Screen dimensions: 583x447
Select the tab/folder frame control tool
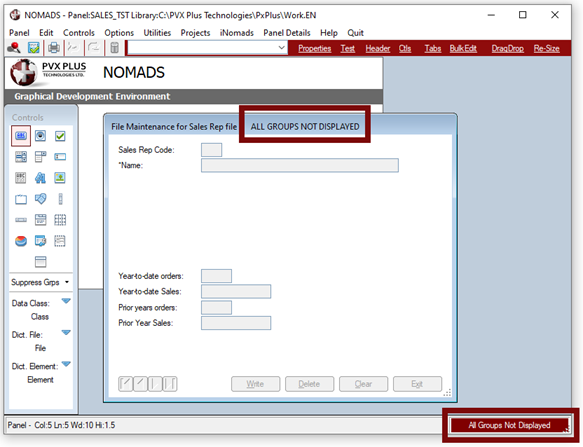[21, 199]
